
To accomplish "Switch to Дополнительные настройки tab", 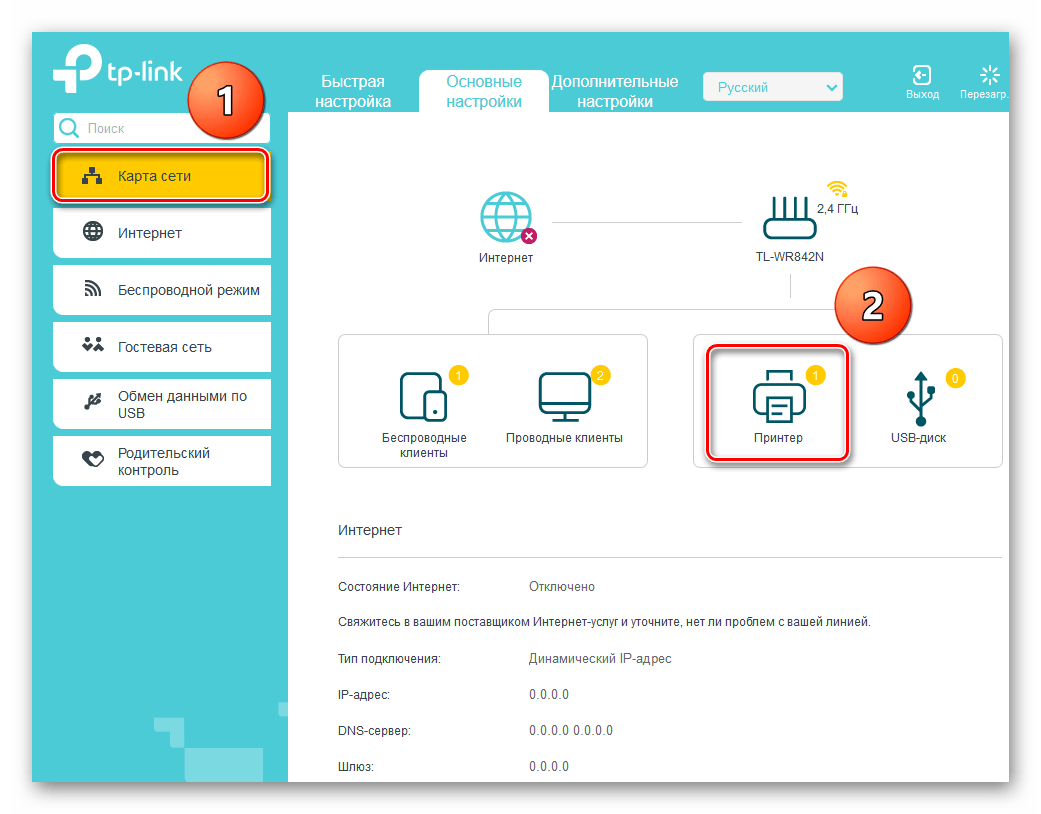I will pos(615,91).
